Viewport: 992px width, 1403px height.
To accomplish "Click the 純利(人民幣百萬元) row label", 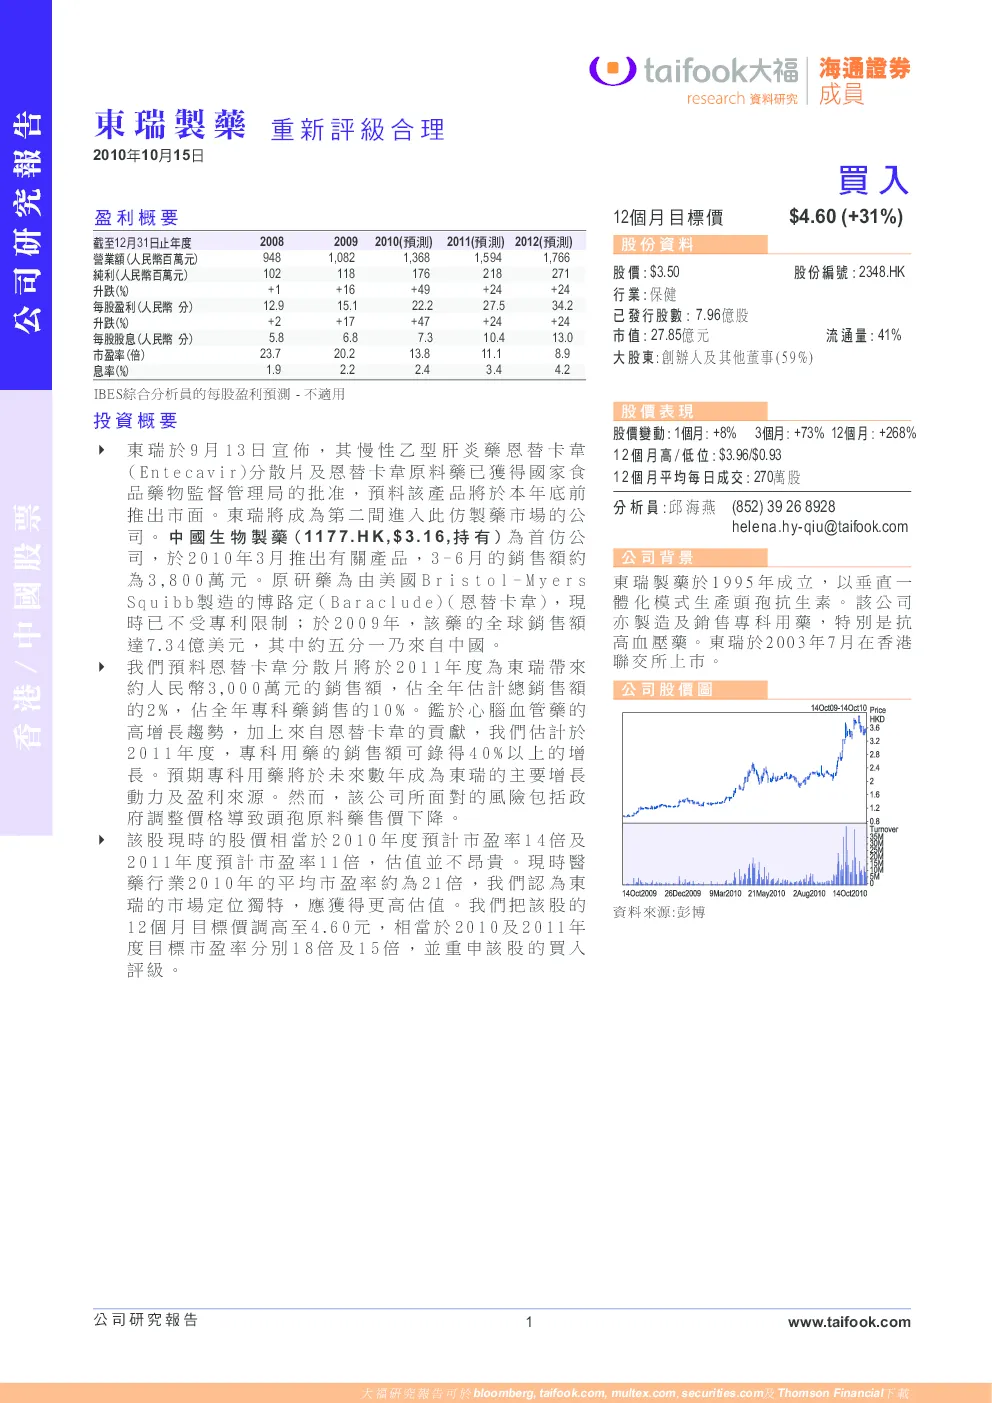I will coord(140,275).
